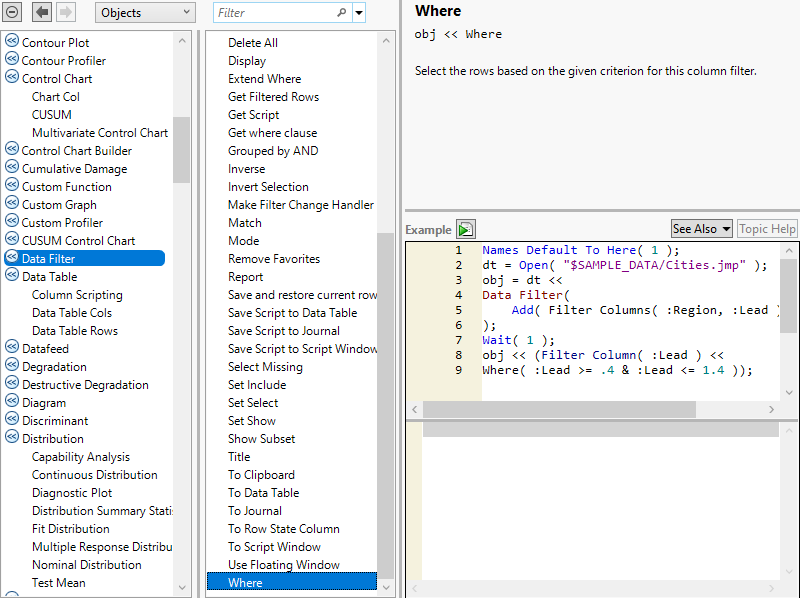The image size is (800, 598).
Task: Select Delete All message
Action: (253, 43)
